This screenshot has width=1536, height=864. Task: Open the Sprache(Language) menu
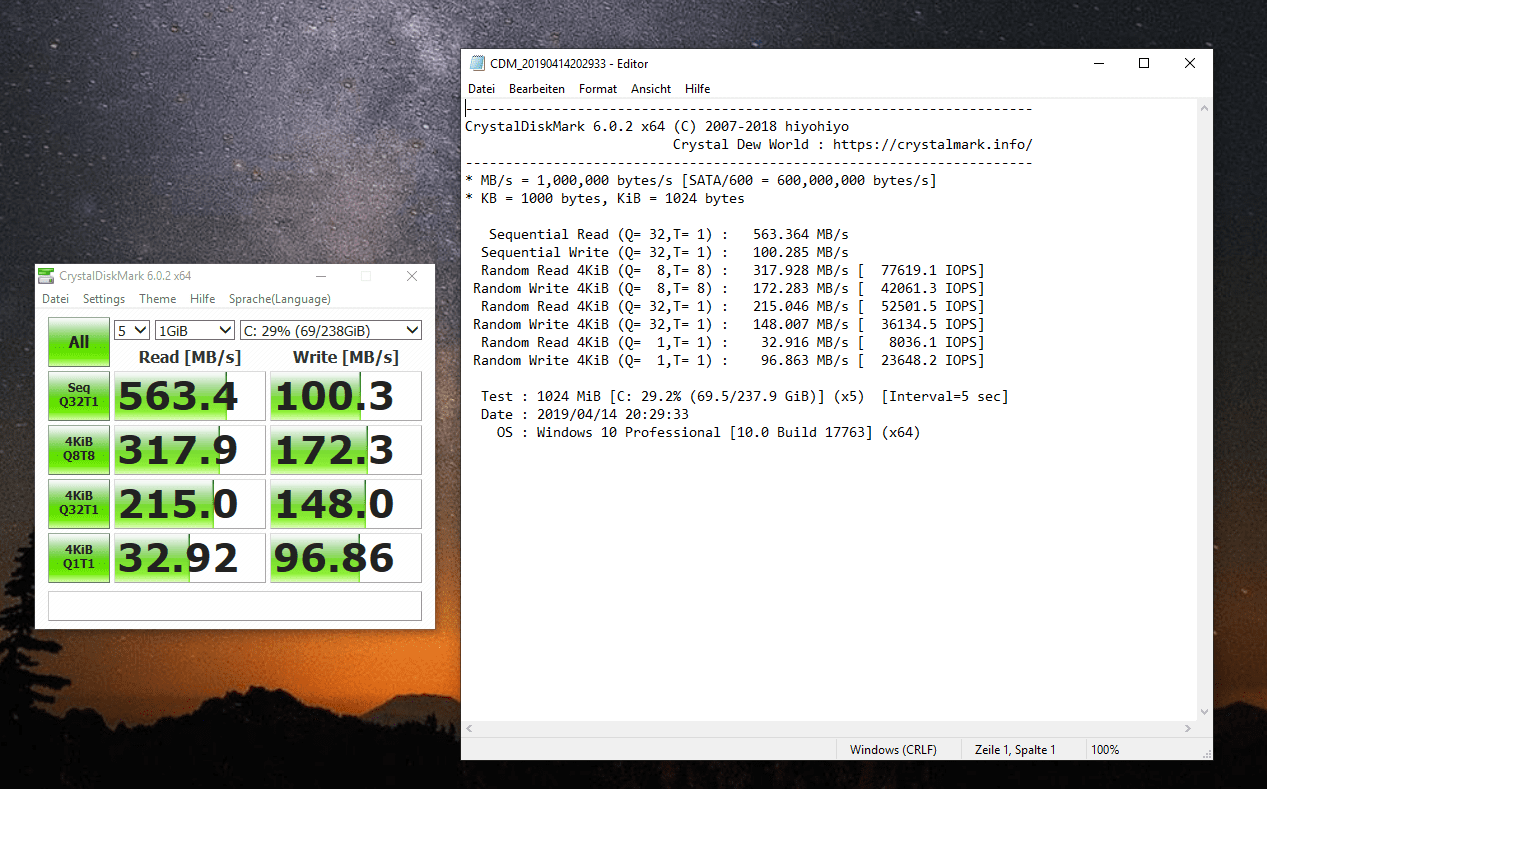[280, 299]
